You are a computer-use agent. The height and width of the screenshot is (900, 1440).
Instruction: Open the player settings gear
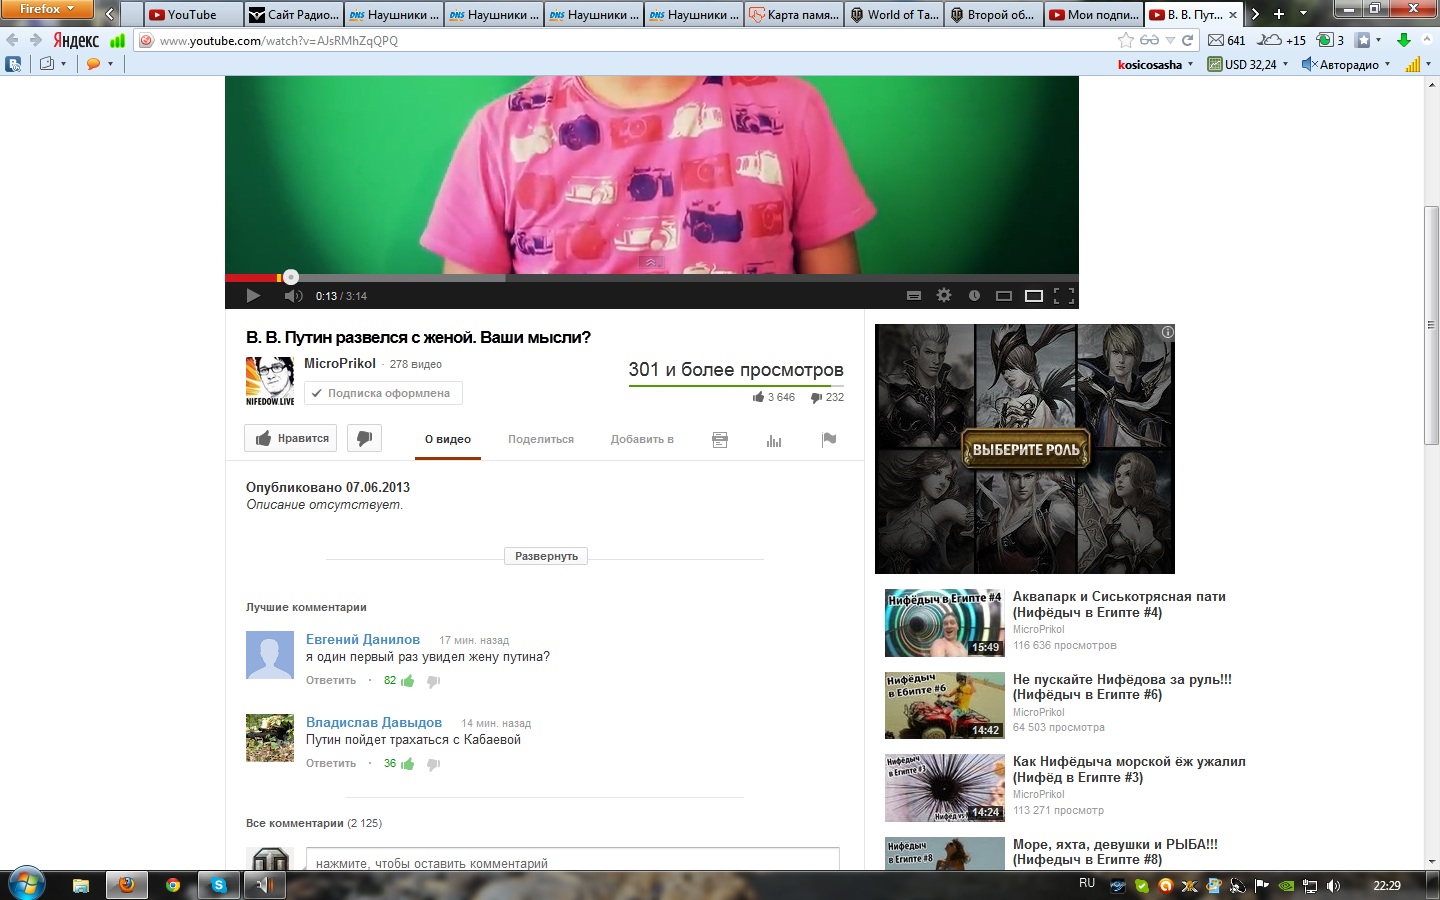943,296
